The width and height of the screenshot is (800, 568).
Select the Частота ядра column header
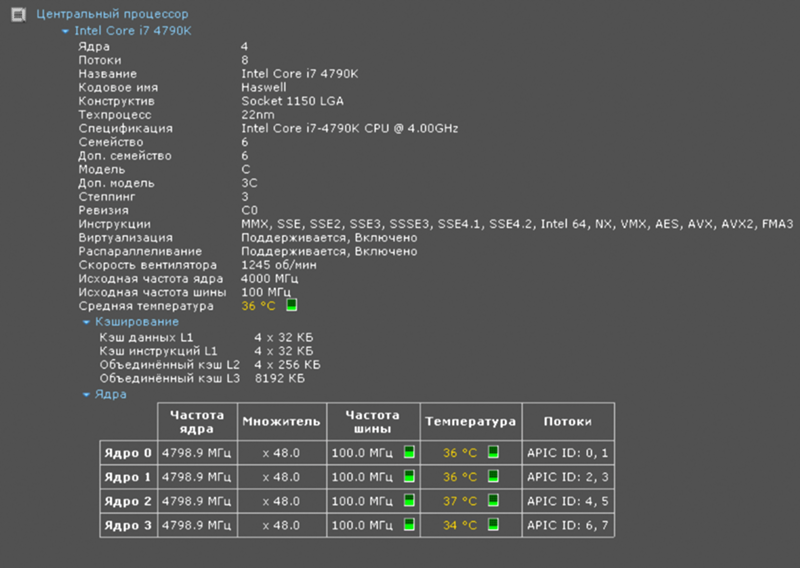197,422
